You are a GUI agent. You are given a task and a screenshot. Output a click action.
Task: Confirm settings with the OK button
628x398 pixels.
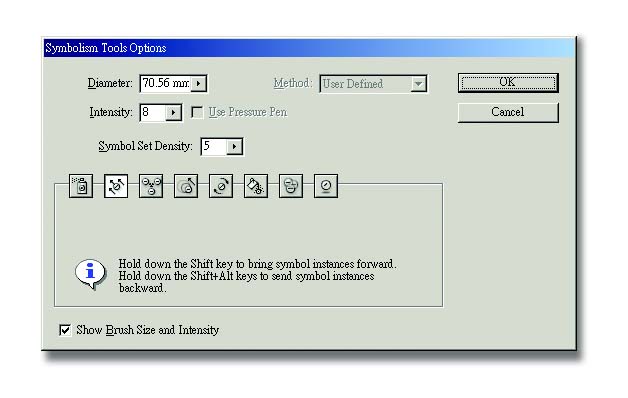click(x=508, y=82)
